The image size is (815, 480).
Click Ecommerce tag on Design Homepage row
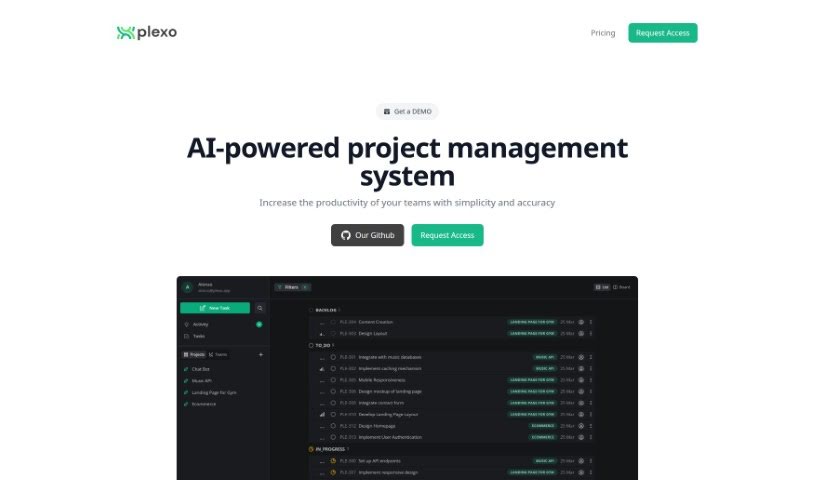click(x=543, y=426)
